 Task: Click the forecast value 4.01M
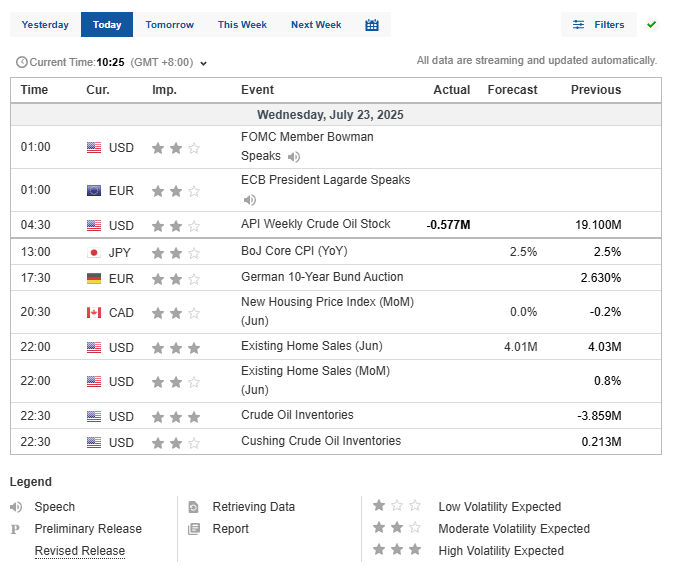click(x=521, y=347)
